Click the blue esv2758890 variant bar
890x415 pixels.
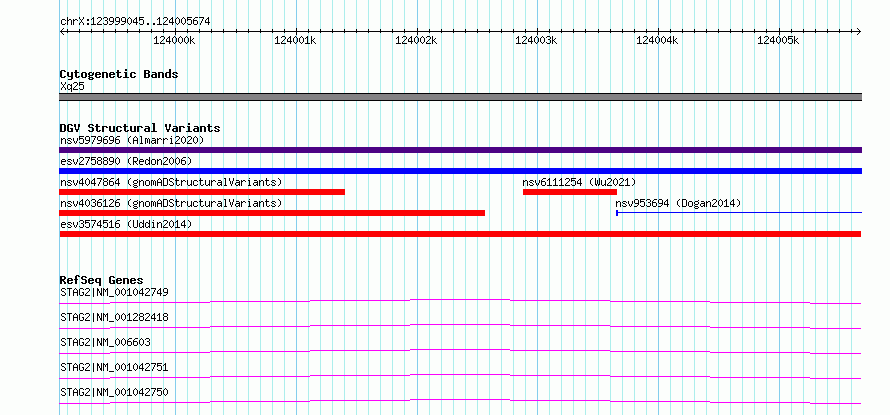[460, 171]
